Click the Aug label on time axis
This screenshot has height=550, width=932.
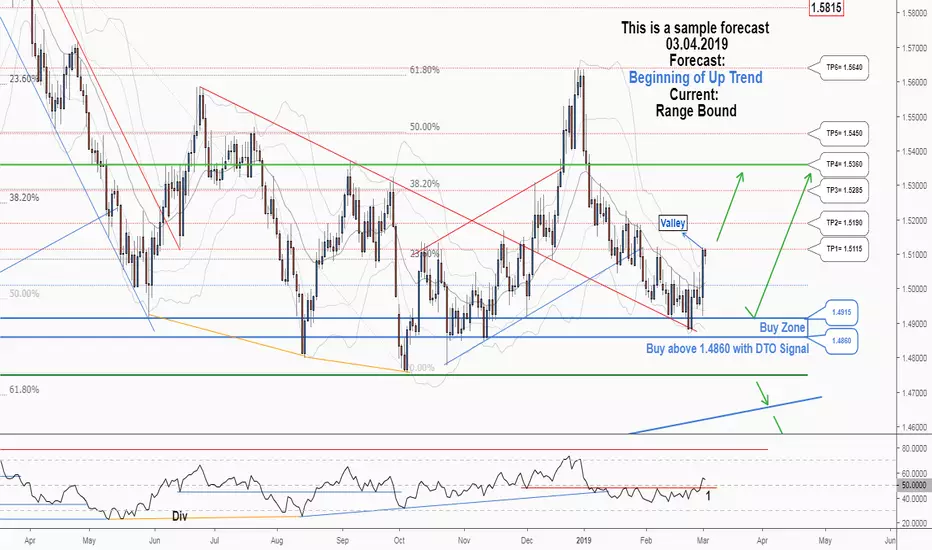[276, 540]
